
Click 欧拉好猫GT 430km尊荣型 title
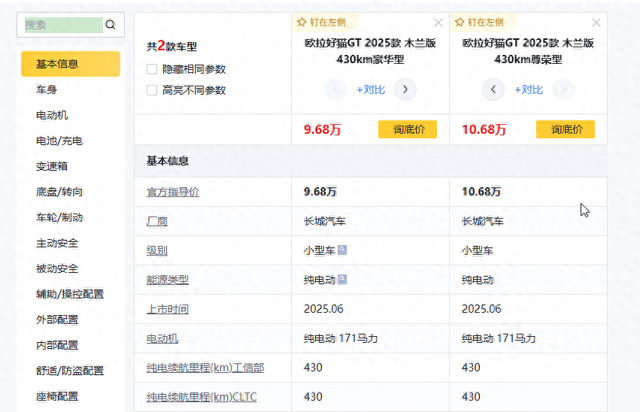pyautogui.click(x=528, y=51)
